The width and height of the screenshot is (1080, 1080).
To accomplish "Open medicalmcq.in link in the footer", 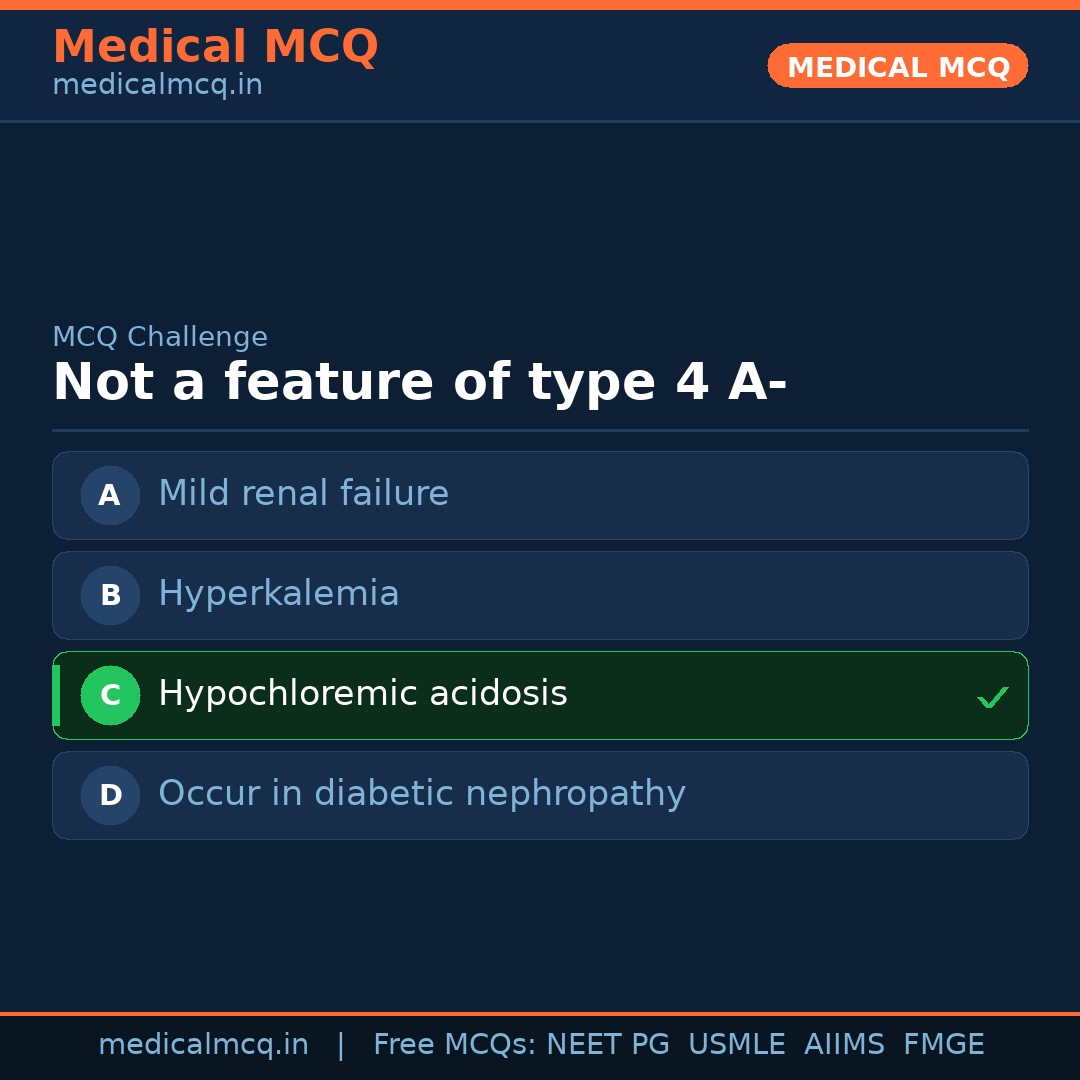I will (203, 1045).
